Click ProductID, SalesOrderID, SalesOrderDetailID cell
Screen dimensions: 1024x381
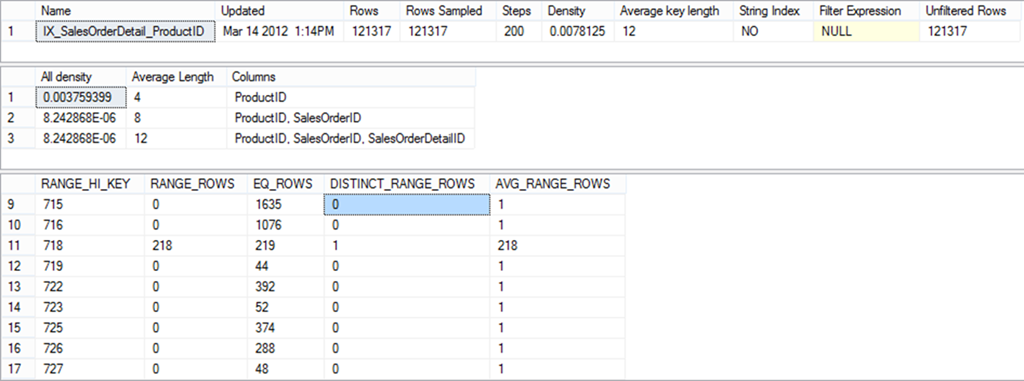click(x=351, y=139)
